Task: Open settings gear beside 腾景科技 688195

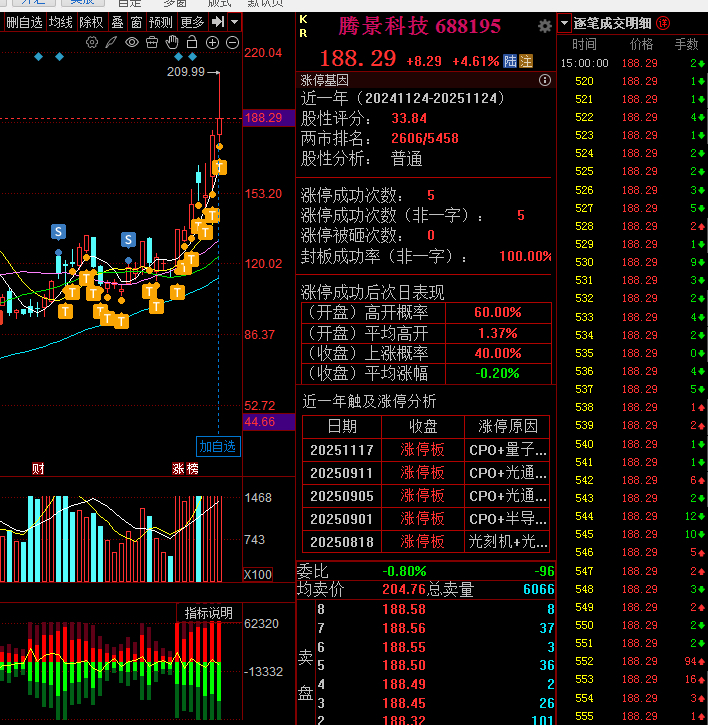Action: coord(545,26)
